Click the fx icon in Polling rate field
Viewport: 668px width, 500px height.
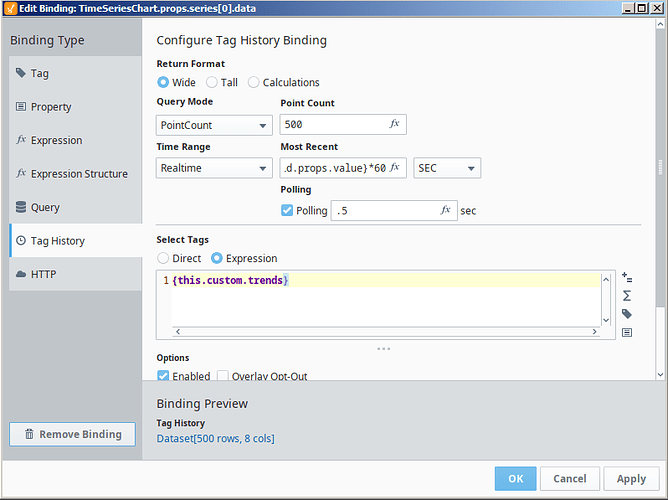point(445,210)
